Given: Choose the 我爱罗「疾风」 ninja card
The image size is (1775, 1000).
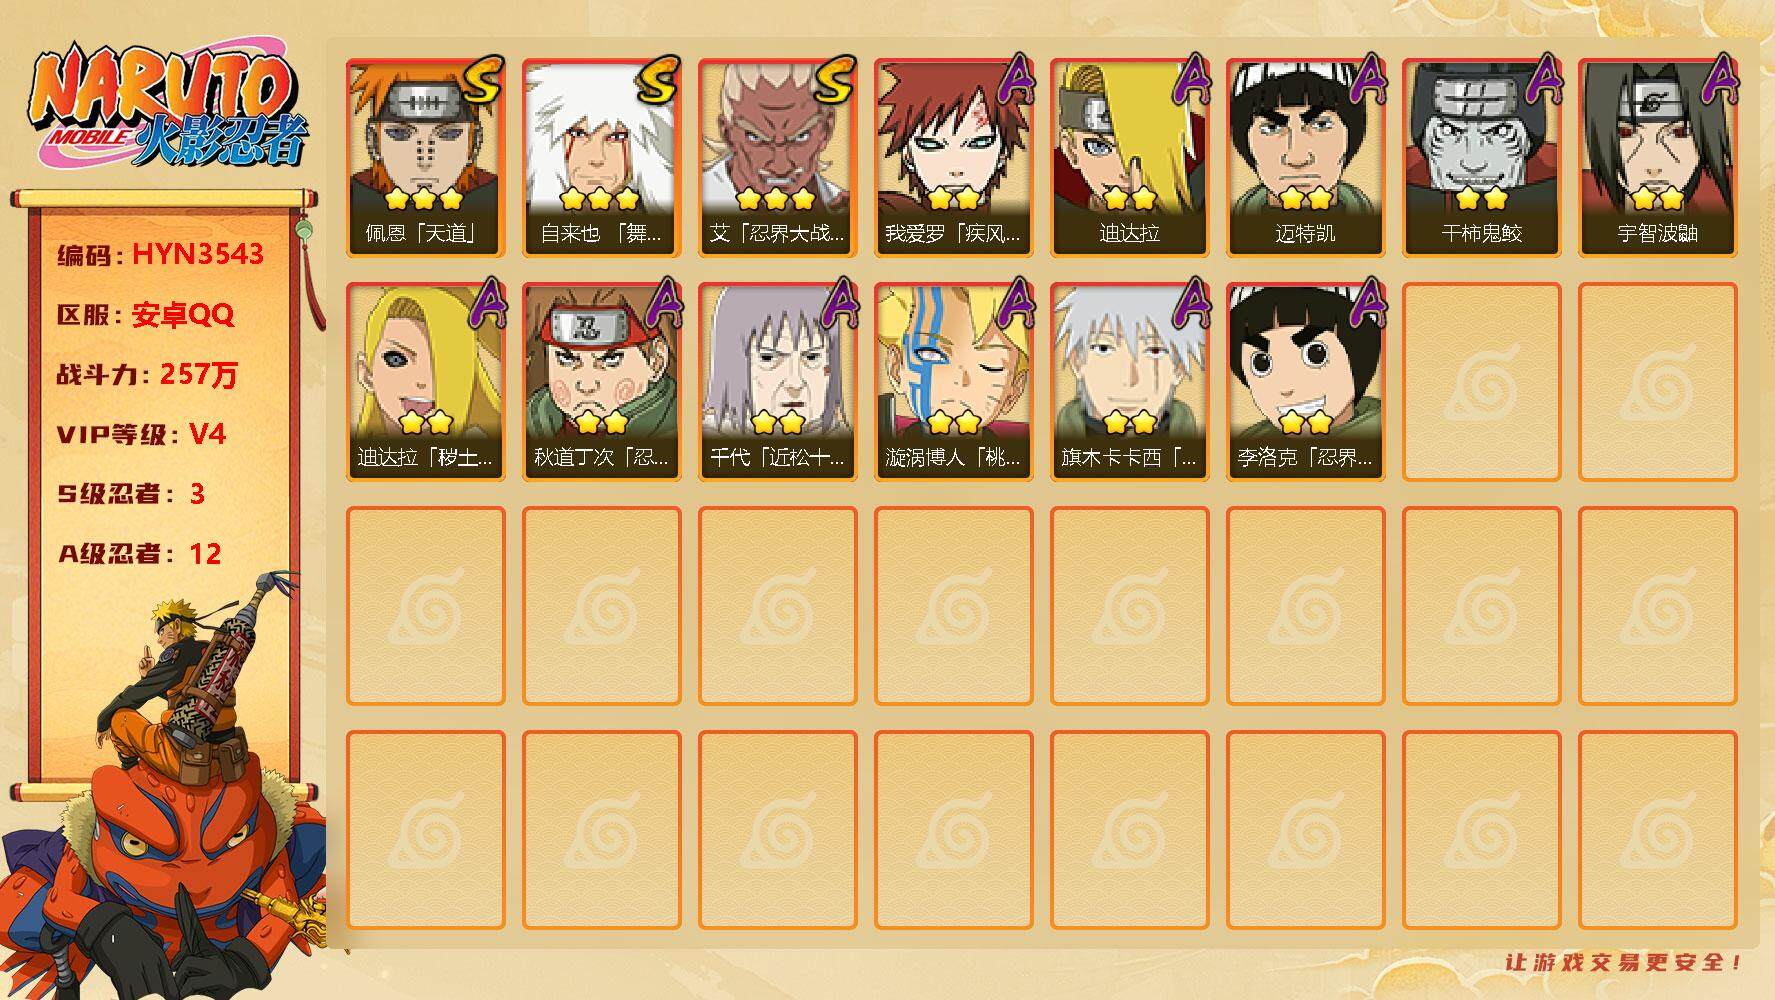Looking at the screenshot, I should pyautogui.click(x=953, y=157).
